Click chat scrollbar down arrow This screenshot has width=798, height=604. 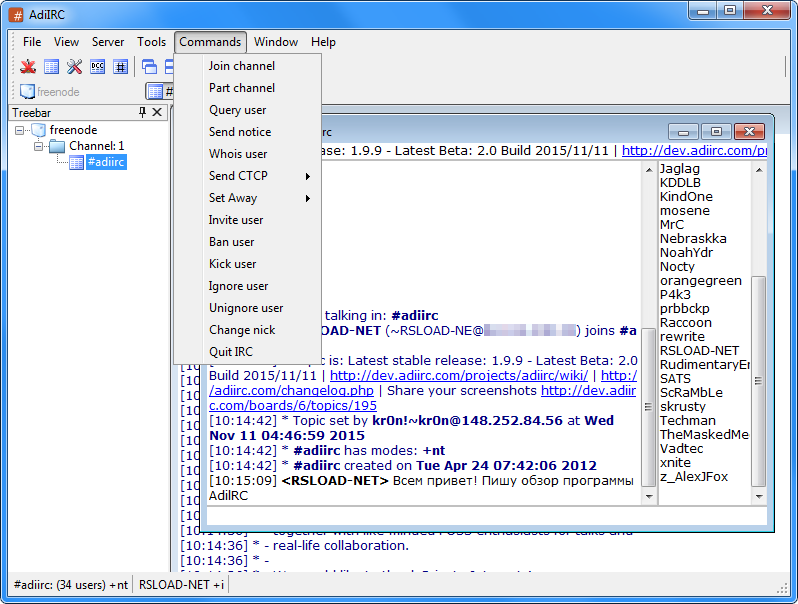648,497
